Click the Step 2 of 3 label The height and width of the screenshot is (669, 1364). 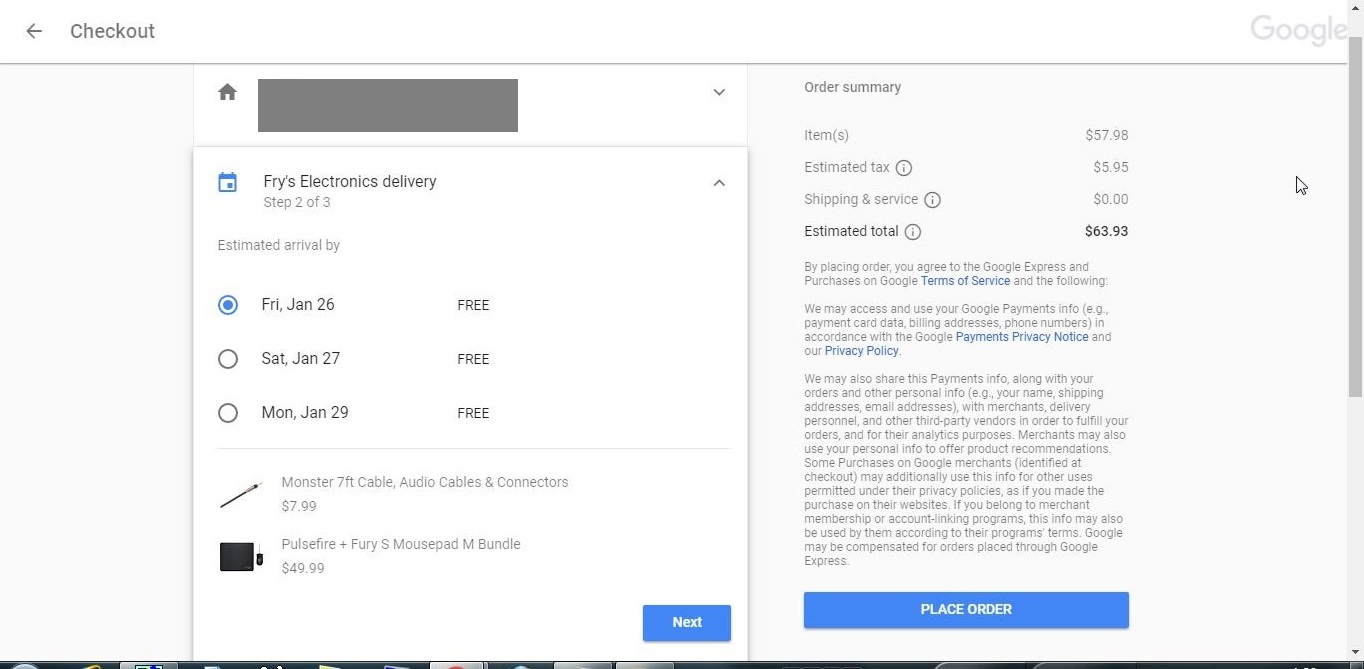[297, 202]
